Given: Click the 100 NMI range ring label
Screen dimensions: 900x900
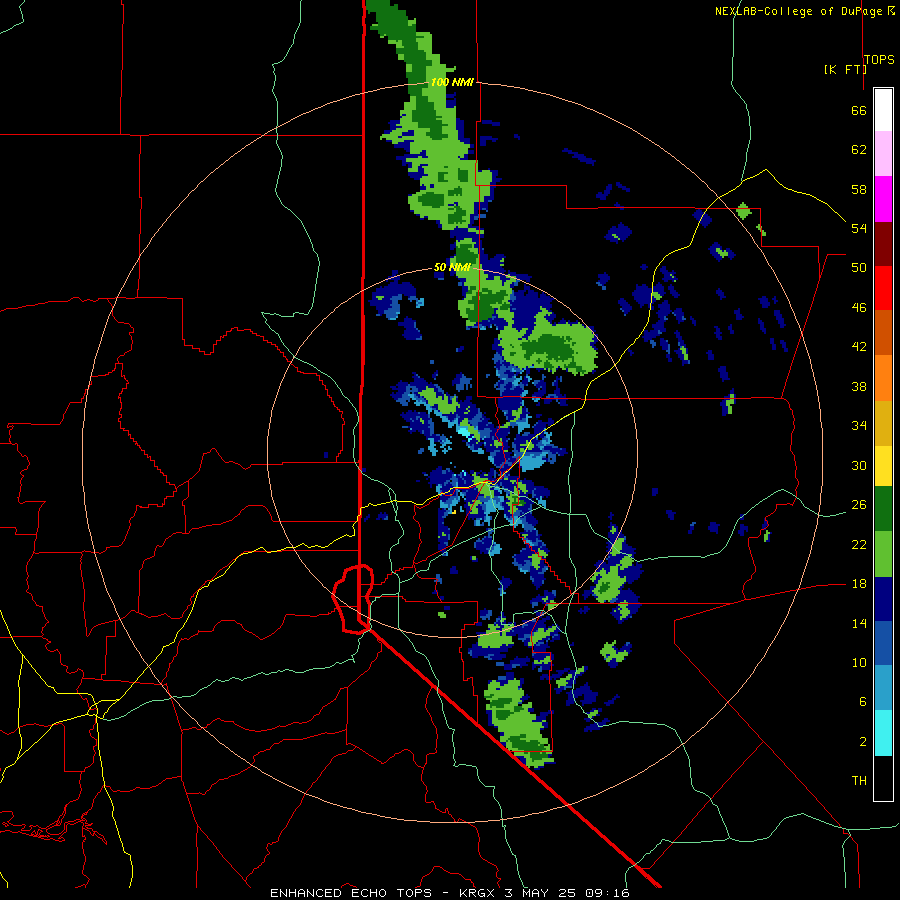Looking at the screenshot, I should (452, 82).
